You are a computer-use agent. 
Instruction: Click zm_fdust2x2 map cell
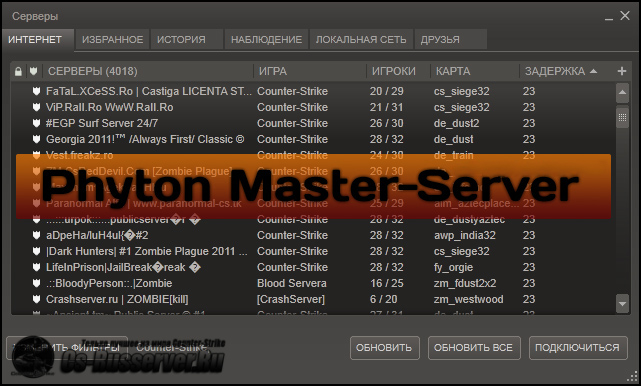(465, 283)
